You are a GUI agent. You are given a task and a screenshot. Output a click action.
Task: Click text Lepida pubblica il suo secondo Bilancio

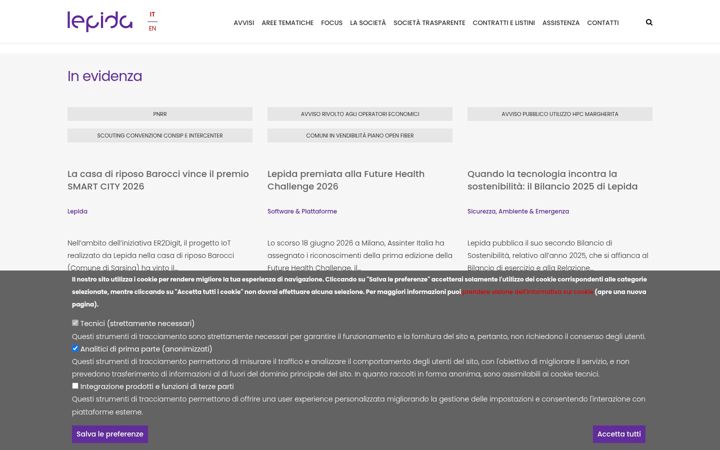point(557,255)
